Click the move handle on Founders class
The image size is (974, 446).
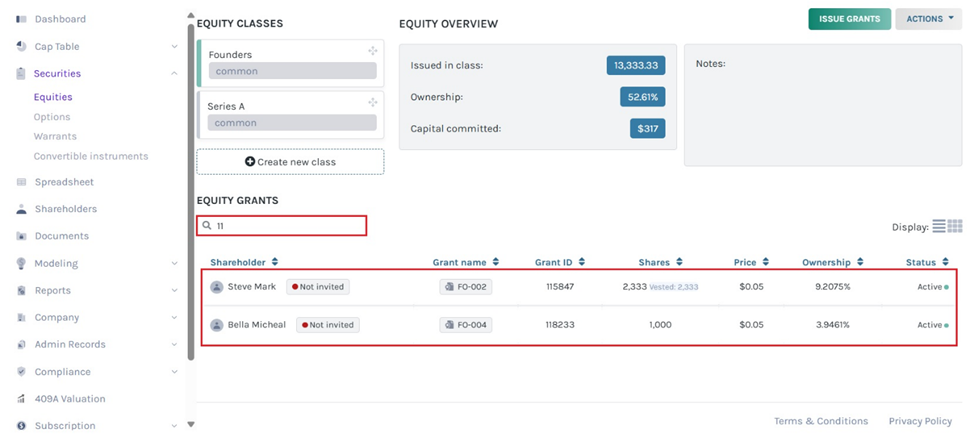click(373, 51)
